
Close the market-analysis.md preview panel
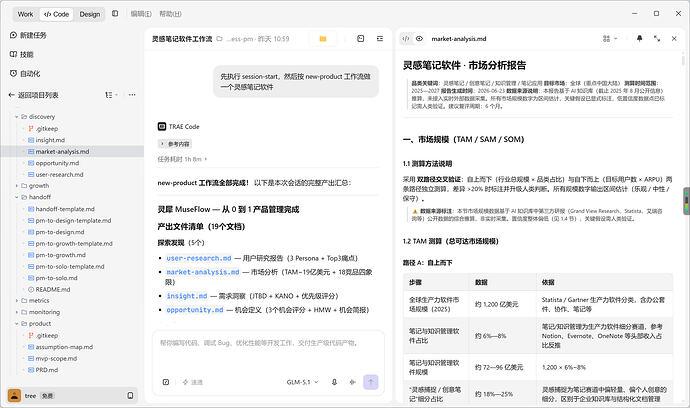(x=674, y=39)
